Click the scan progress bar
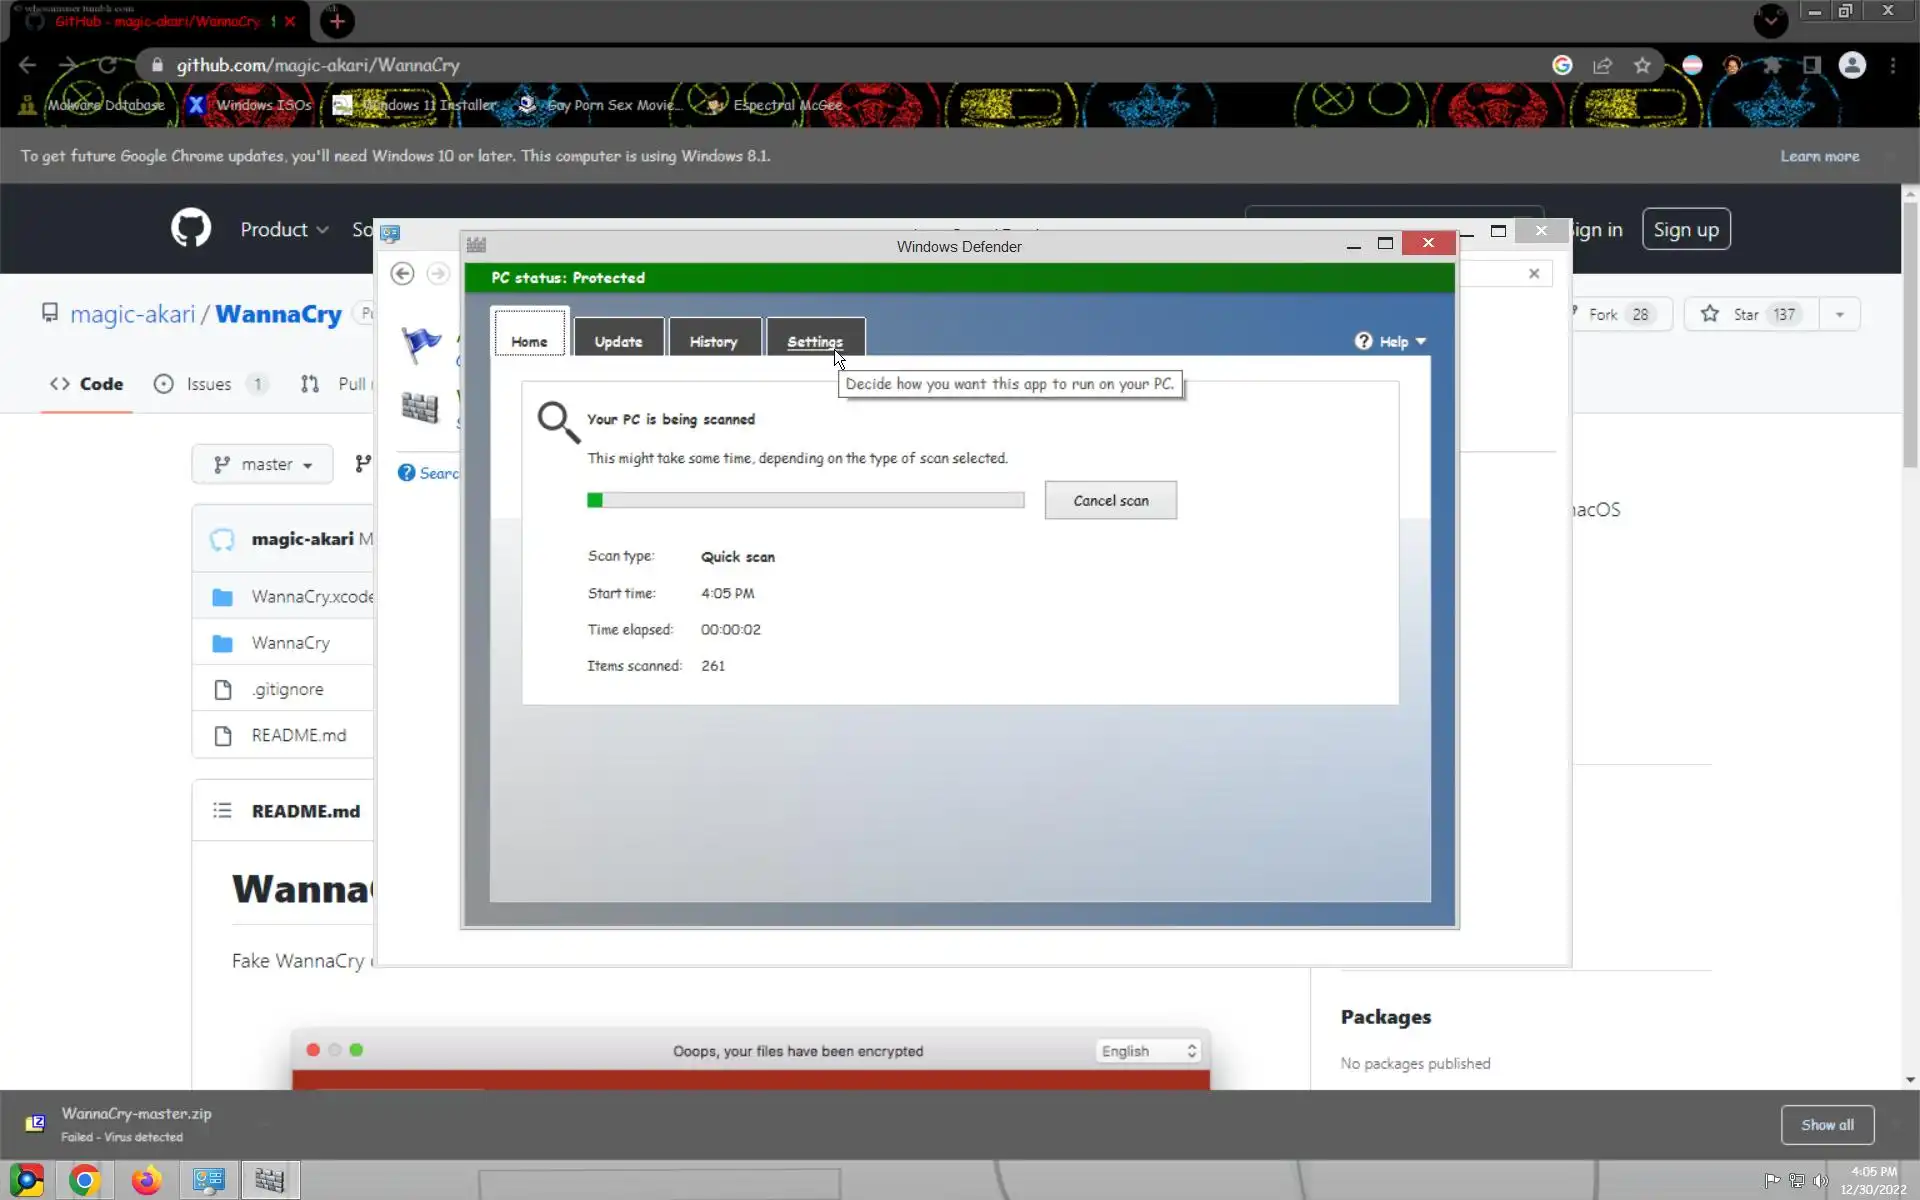This screenshot has width=1920, height=1200. coord(805,500)
